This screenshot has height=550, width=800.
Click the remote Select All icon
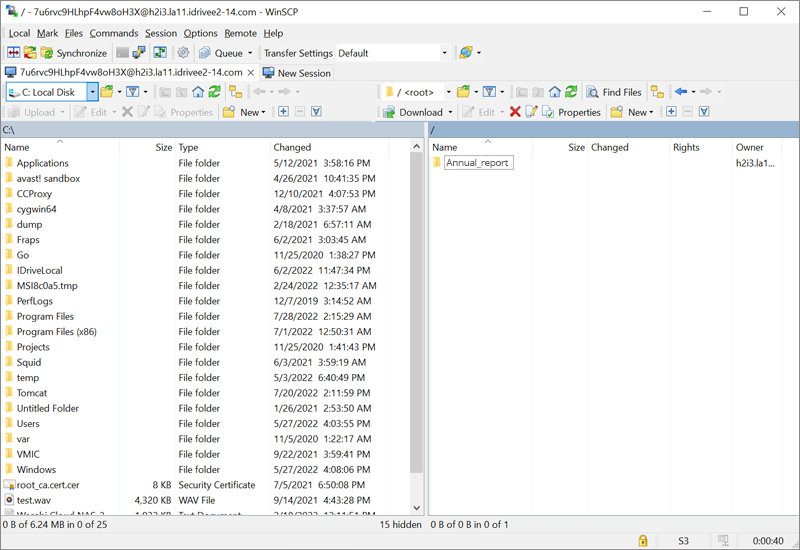pyautogui.click(x=704, y=112)
